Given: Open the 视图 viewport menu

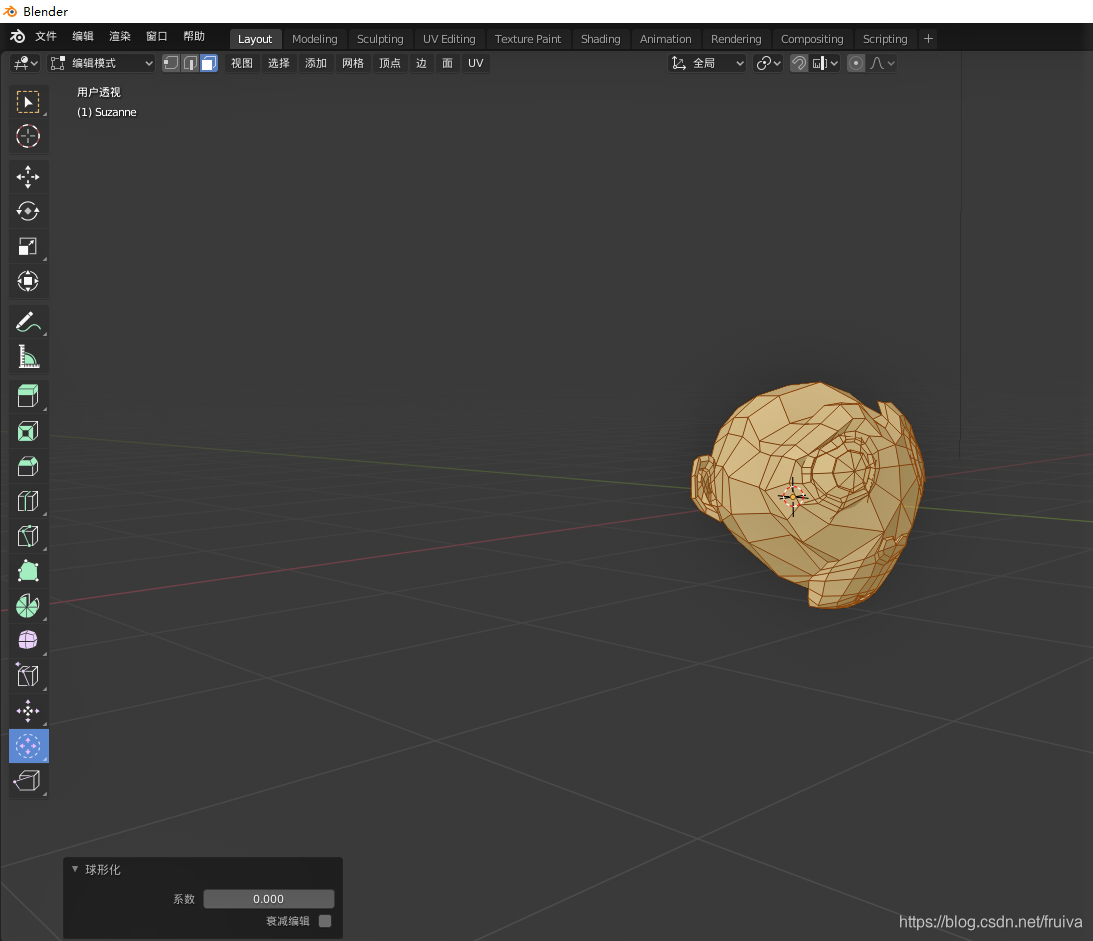Looking at the screenshot, I should (x=242, y=63).
